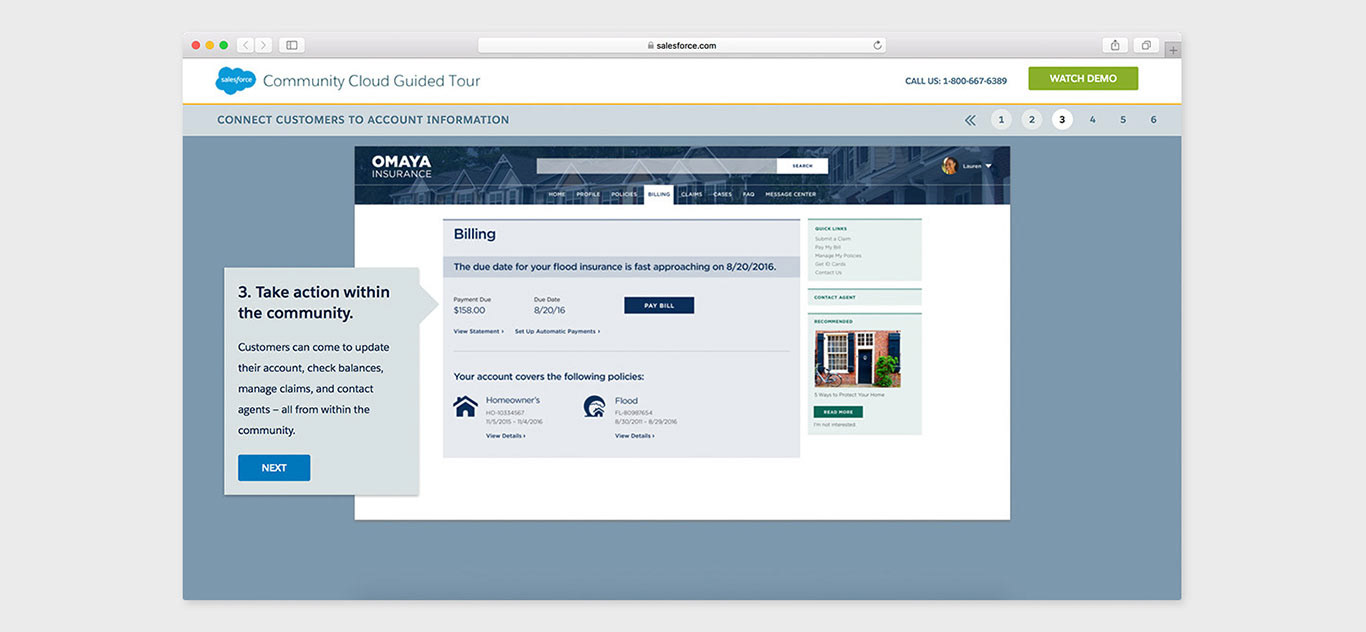Click the Submit a Claim quick link
Screen dimensions: 1366x632
[833, 239]
